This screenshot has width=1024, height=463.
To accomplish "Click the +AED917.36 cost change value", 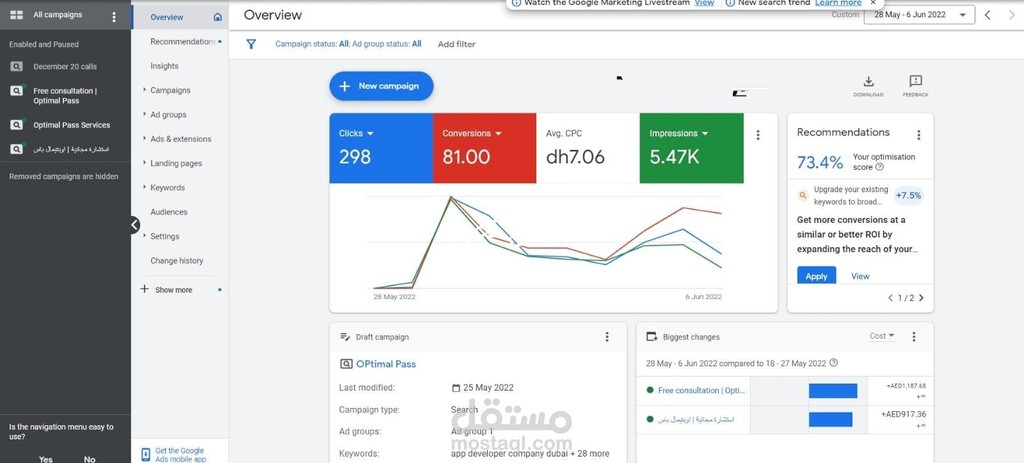I will [x=903, y=414].
